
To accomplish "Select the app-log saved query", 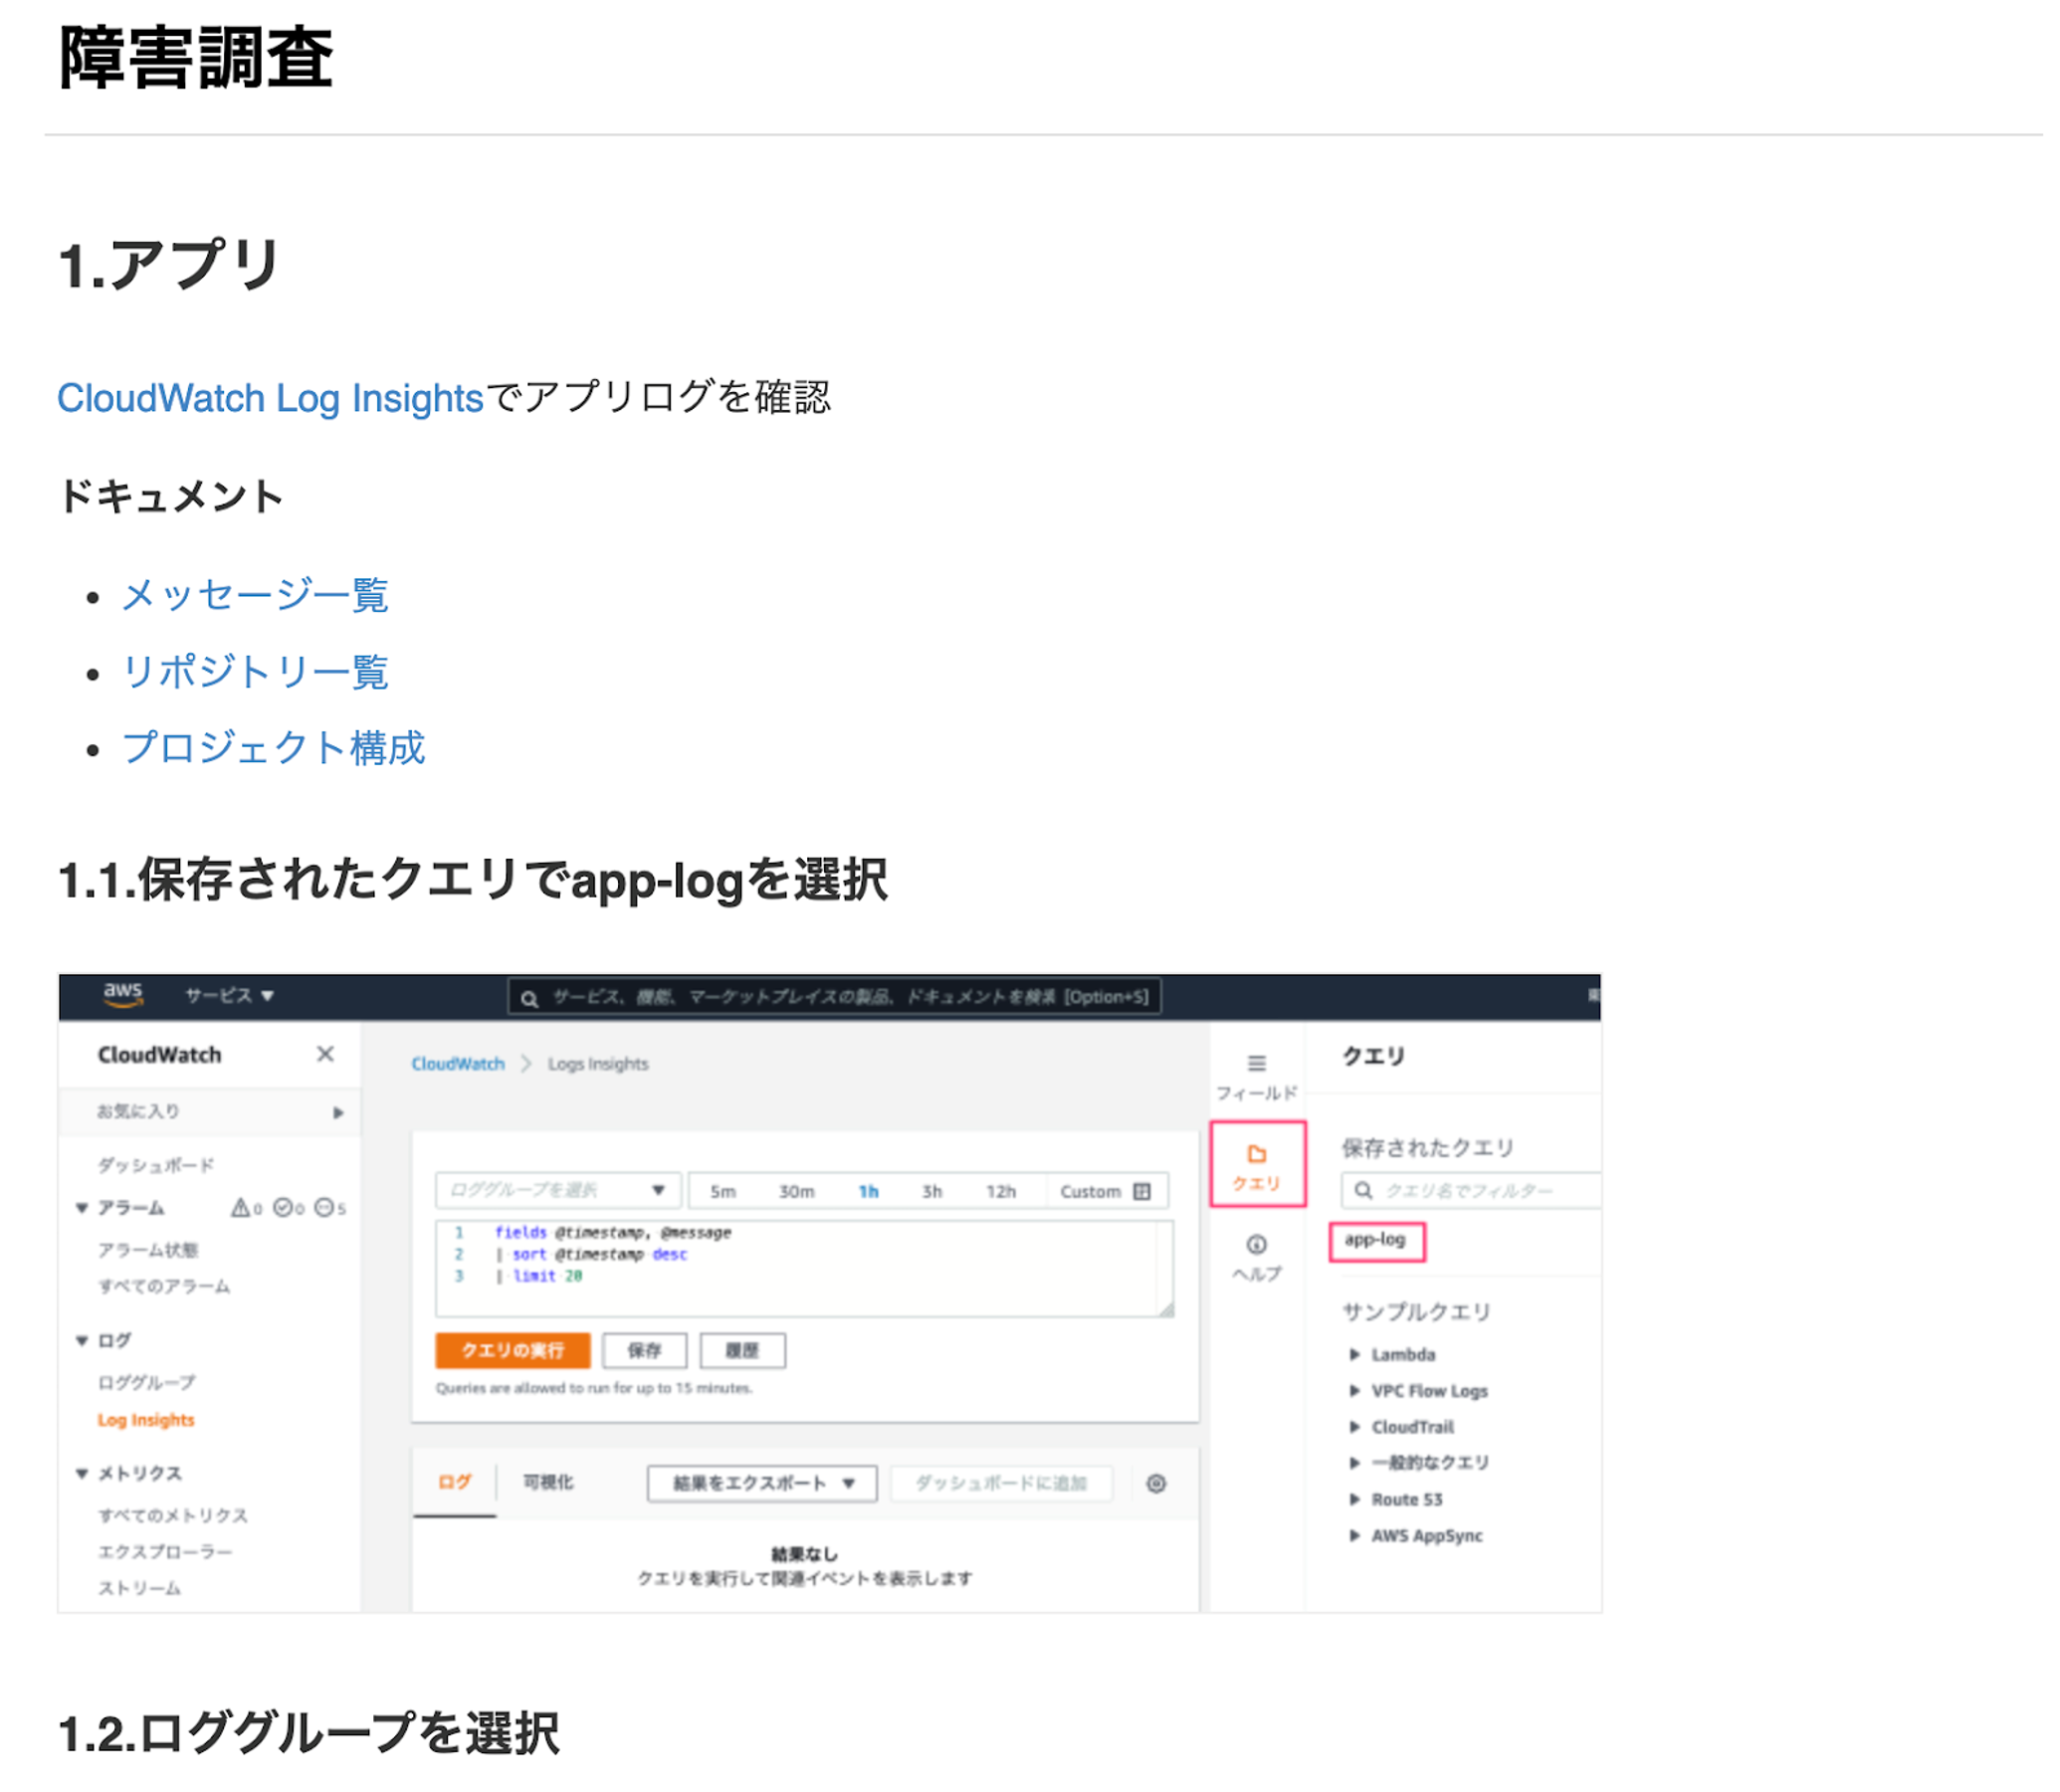I will (x=1376, y=1241).
